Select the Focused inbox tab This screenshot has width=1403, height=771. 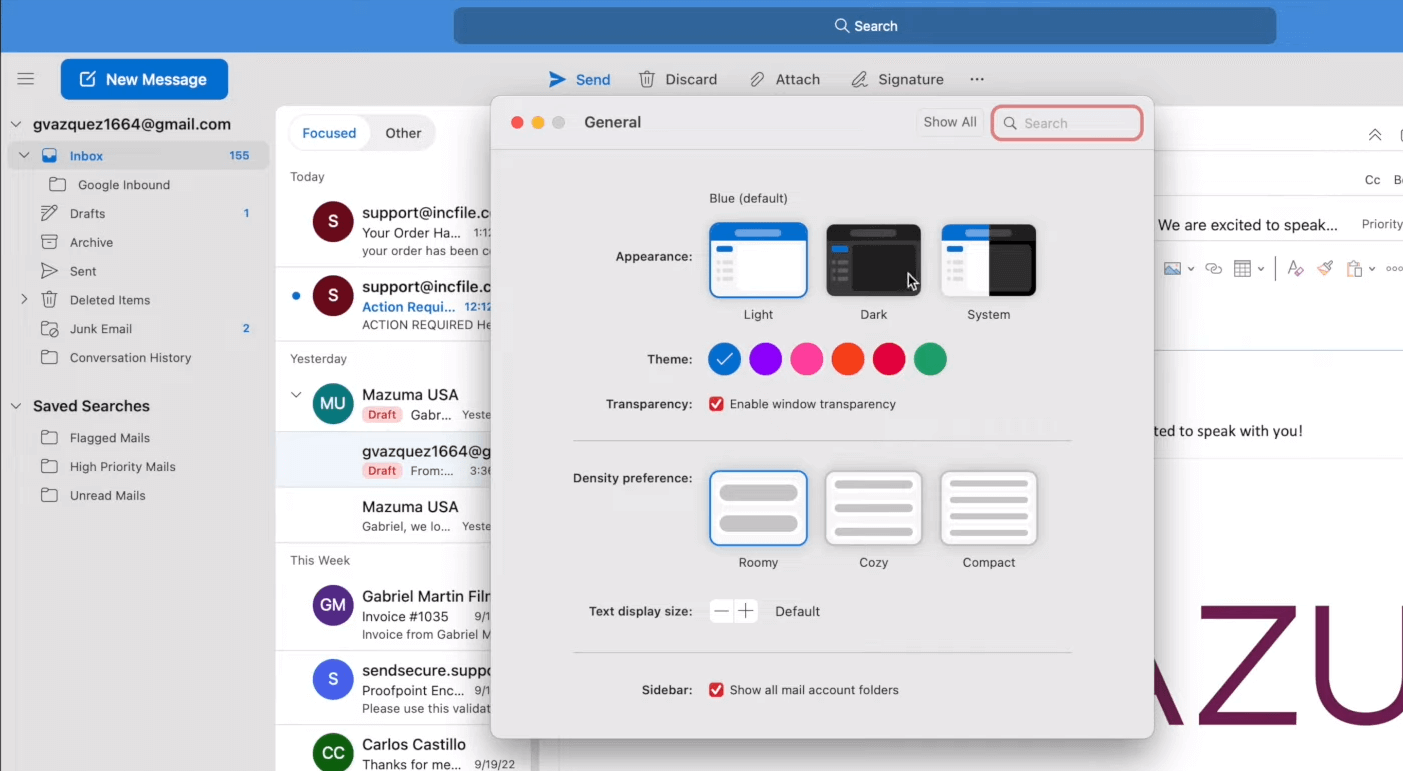329,133
